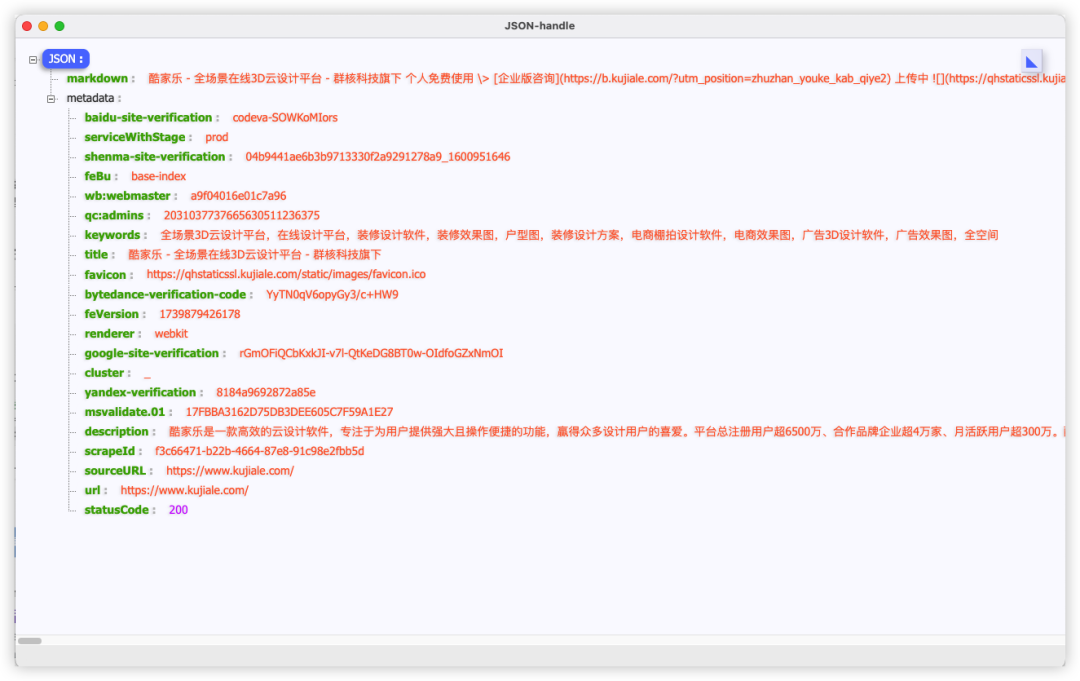The width and height of the screenshot is (1080, 681).
Task: Close the JSON-handle window
Action: pos(27,26)
